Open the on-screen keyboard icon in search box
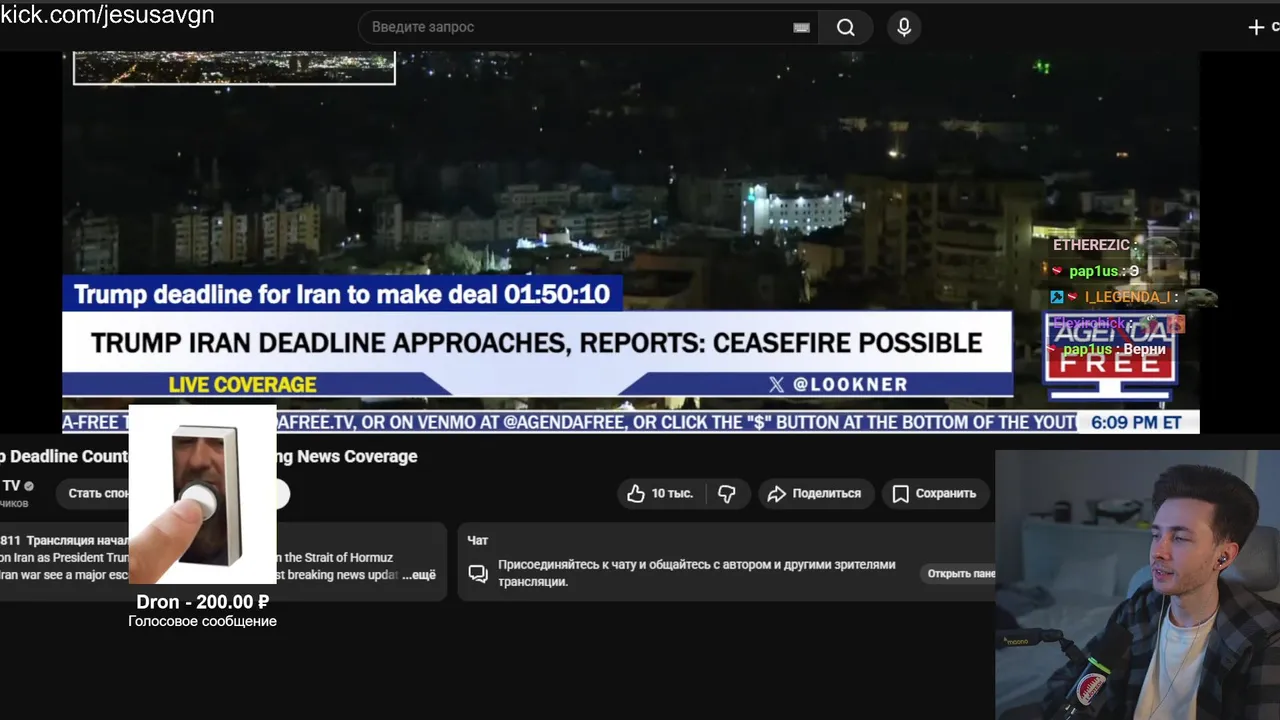This screenshot has width=1280, height=720. tap(801, 27)
